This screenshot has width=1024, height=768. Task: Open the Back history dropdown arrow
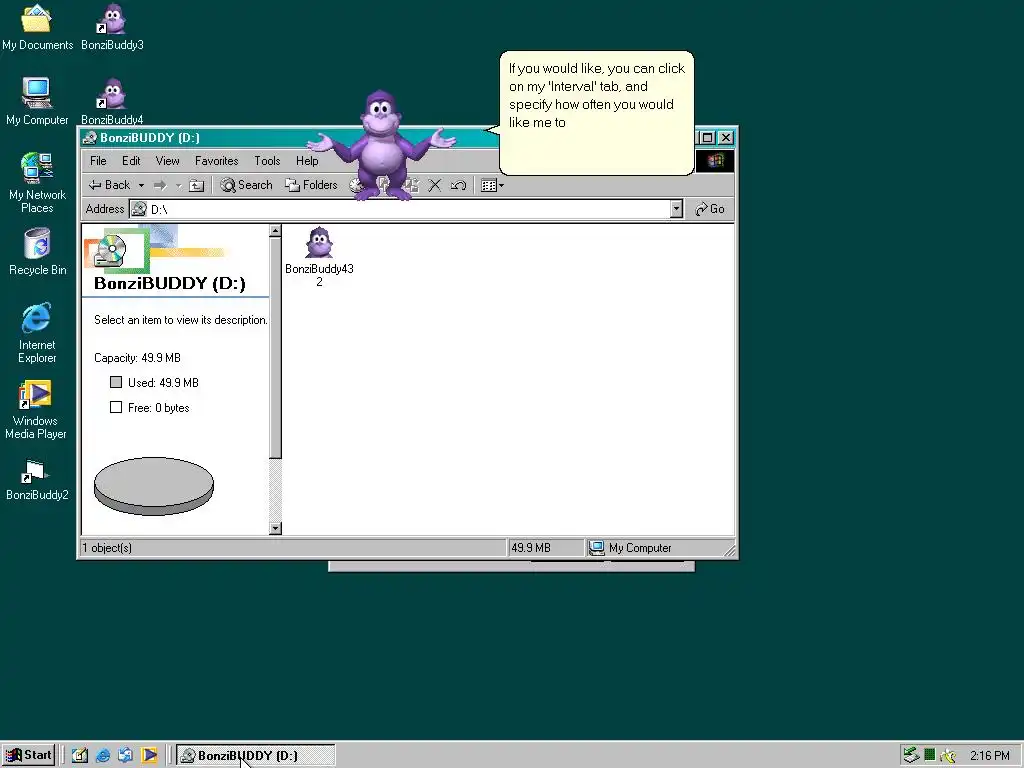[x=141, y=185]
